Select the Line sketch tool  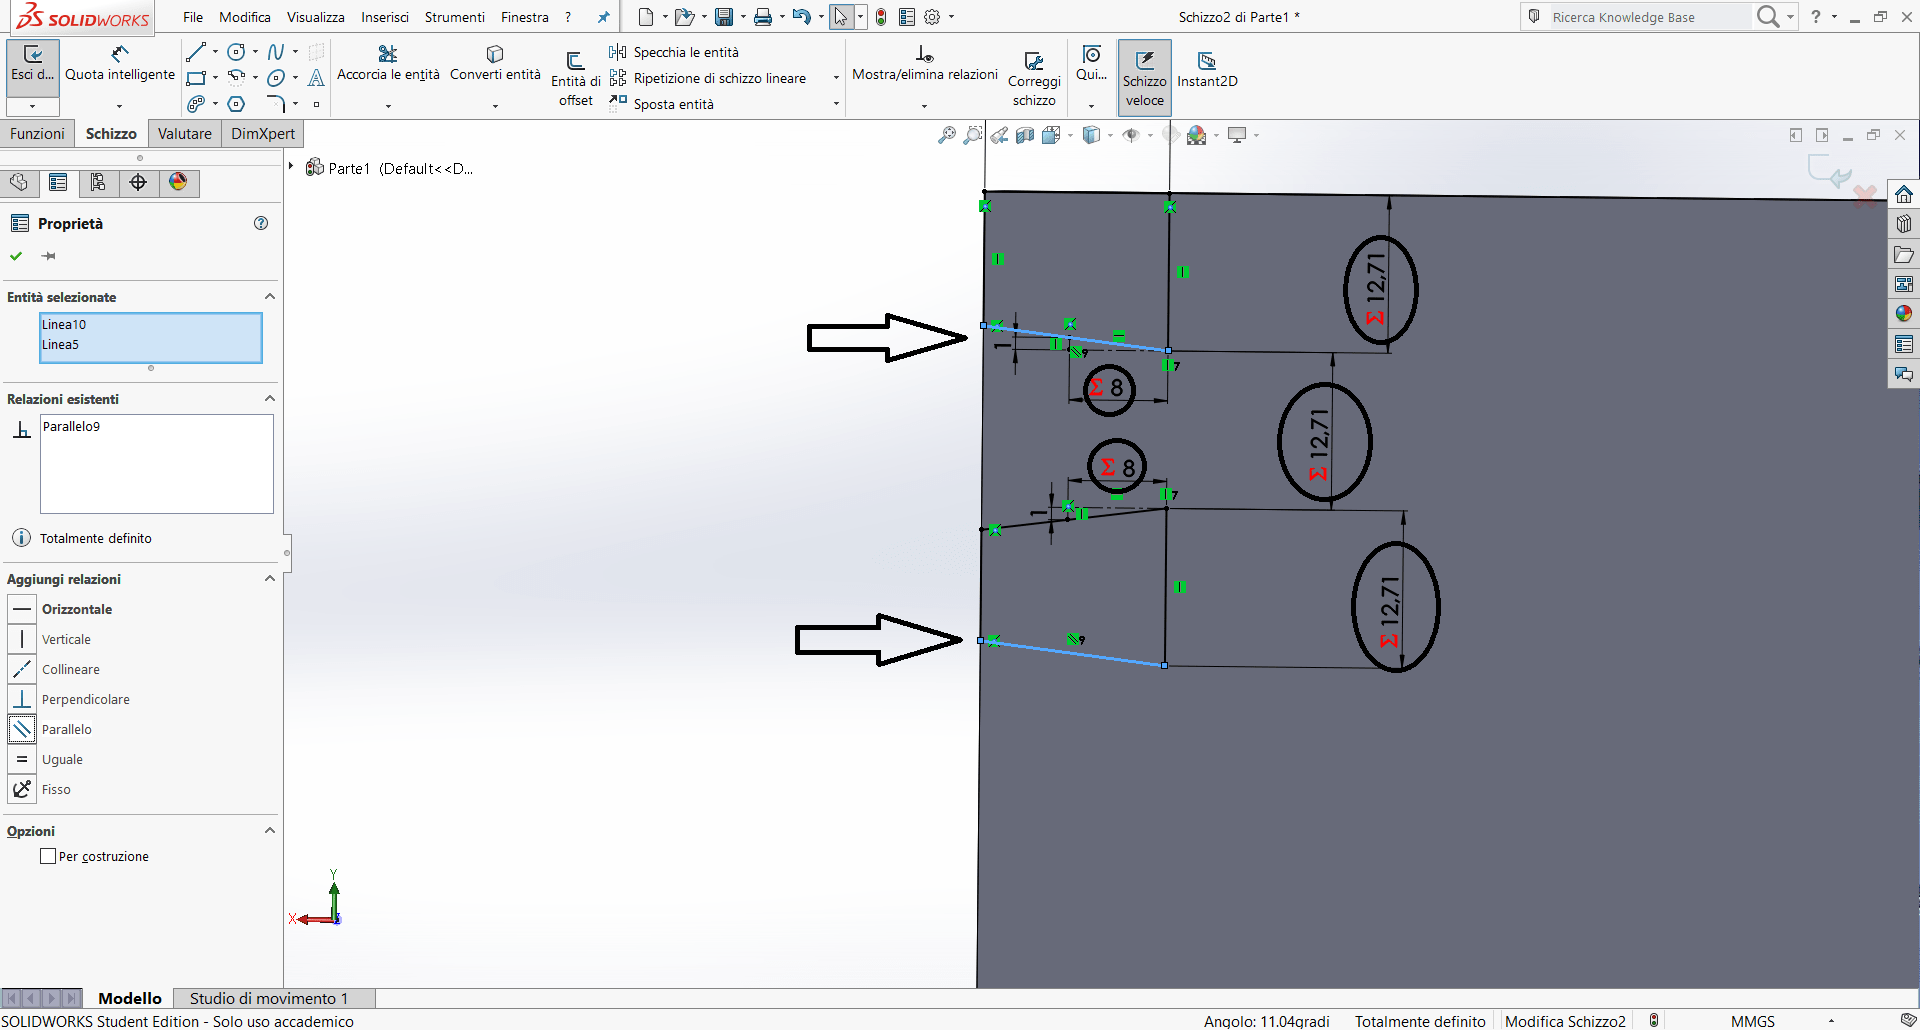[196, 52]
